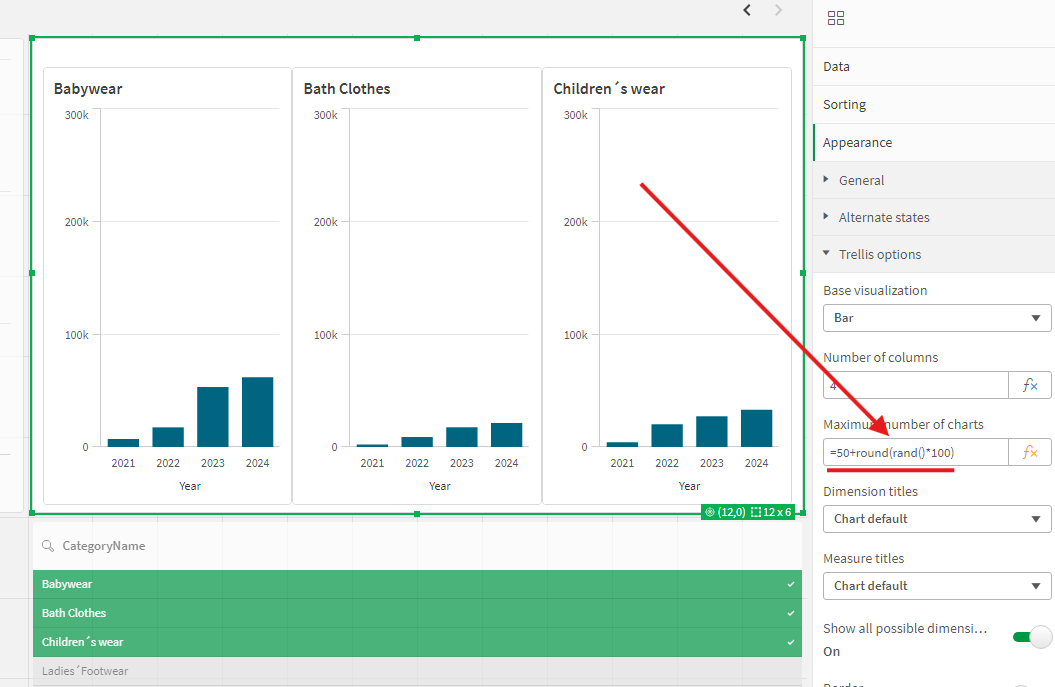The image size is (1055, 687).
Task: Uncheck Children's wear in the filter list
Action: tap(789, 642)
